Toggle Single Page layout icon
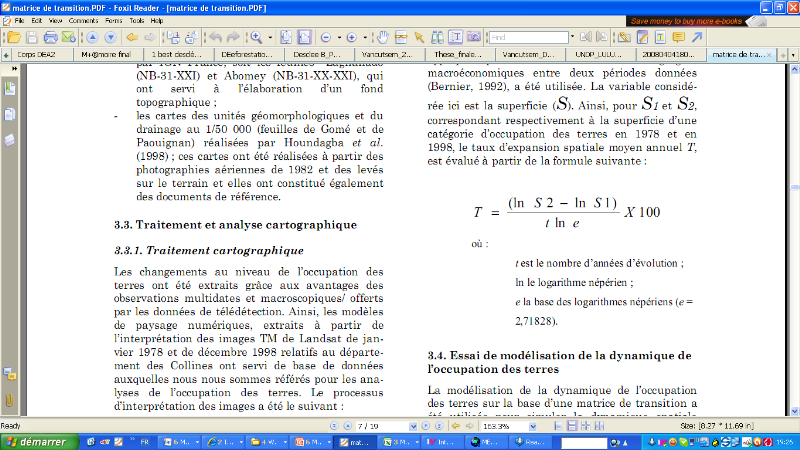The image size is (800, 450). pos(558,426)
